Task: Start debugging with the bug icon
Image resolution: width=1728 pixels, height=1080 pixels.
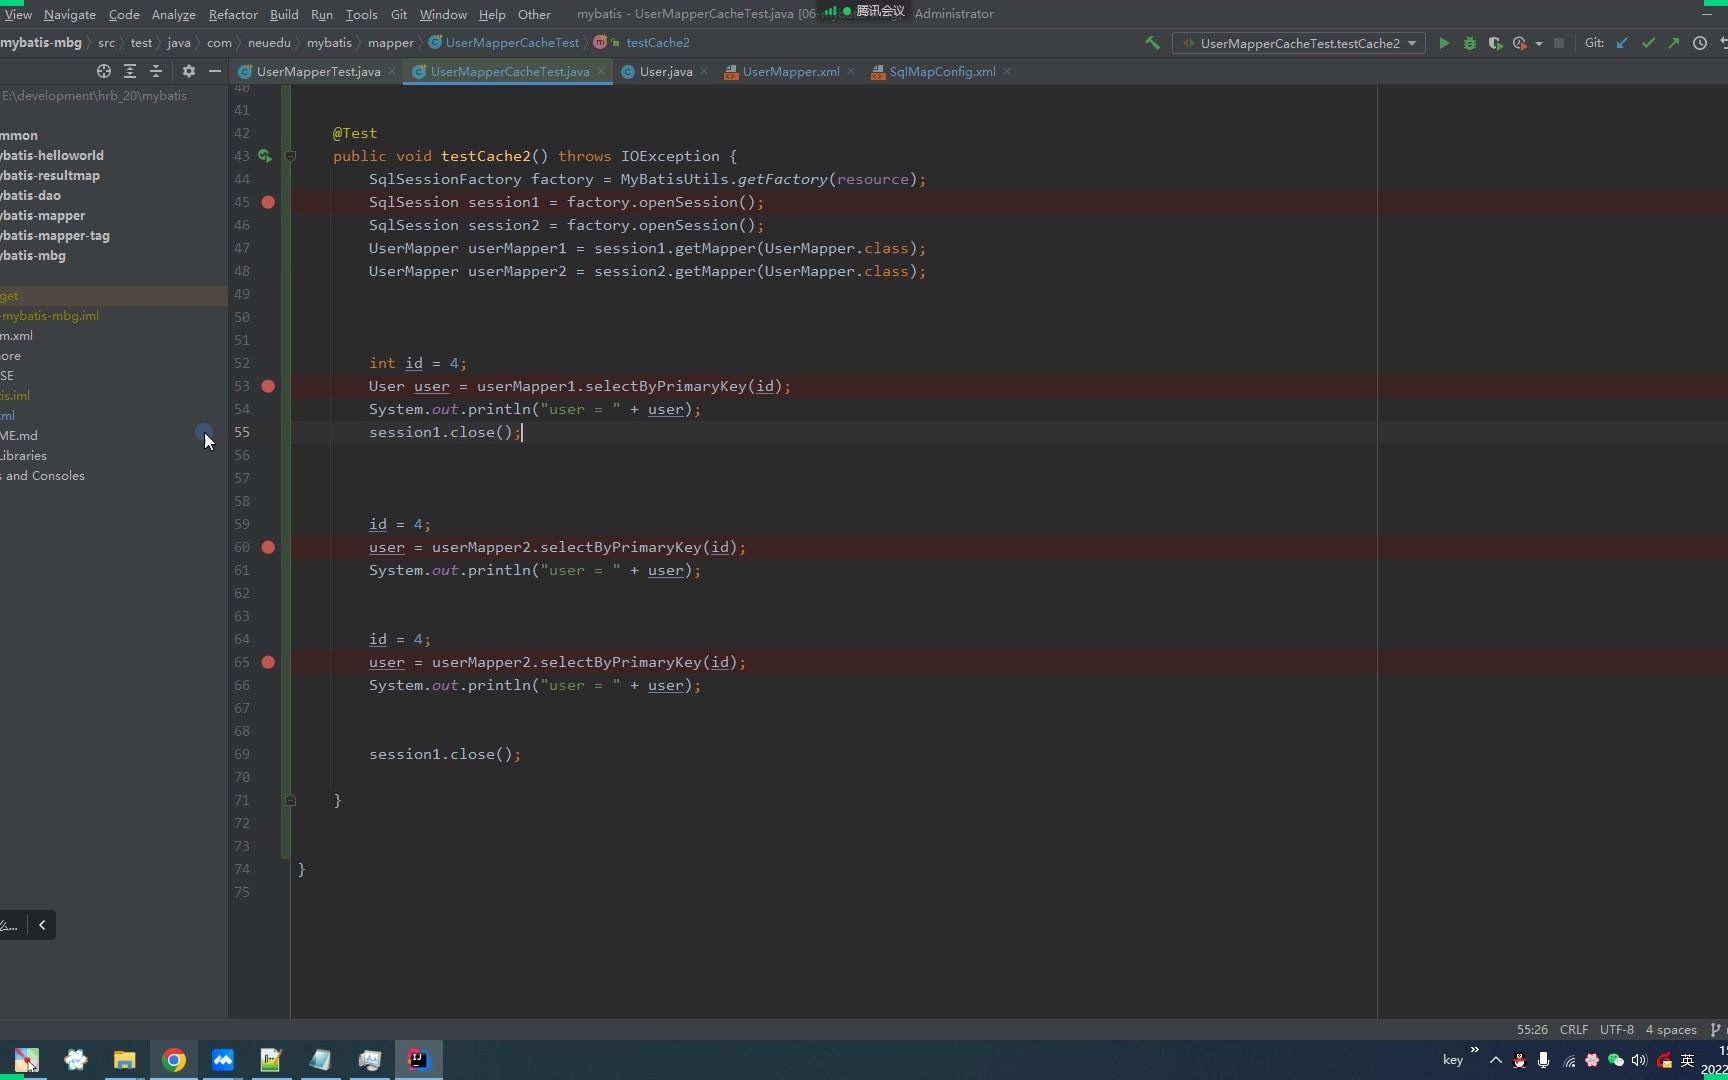Action: (1469, 43)
